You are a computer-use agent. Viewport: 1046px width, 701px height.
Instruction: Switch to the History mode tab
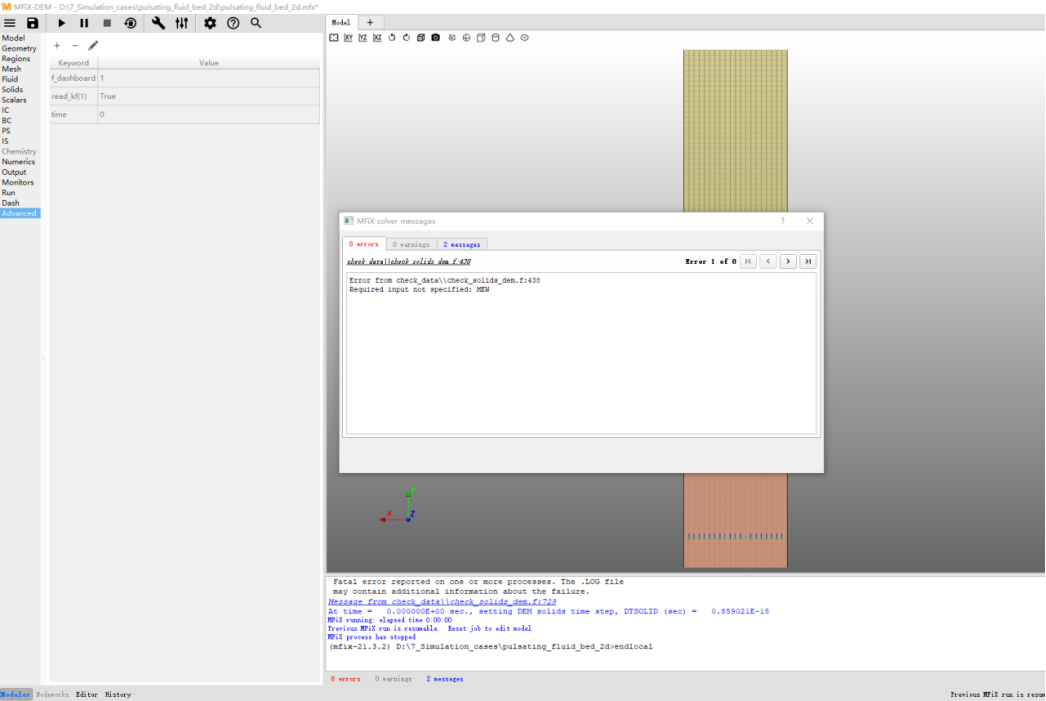coord(118,694)
